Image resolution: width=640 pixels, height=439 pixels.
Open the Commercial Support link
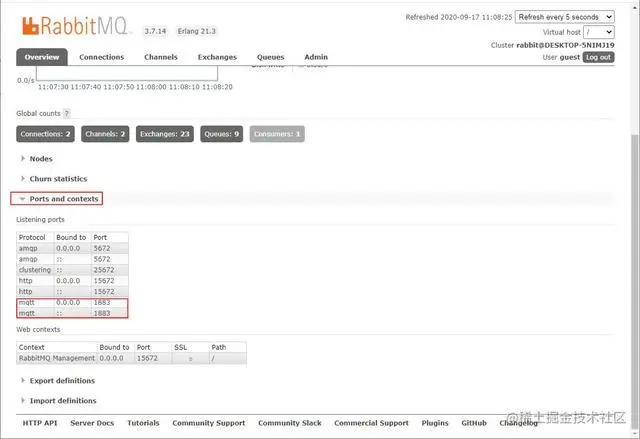pyautogui.click(x=371, y=423)
